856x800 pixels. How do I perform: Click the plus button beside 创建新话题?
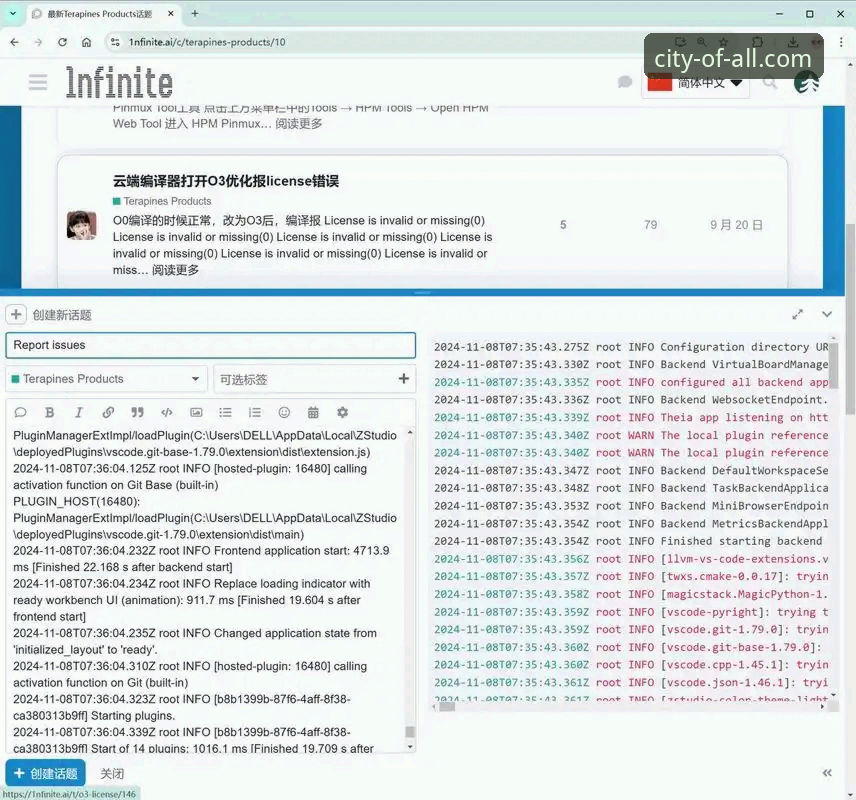click(x=16, y=315)
